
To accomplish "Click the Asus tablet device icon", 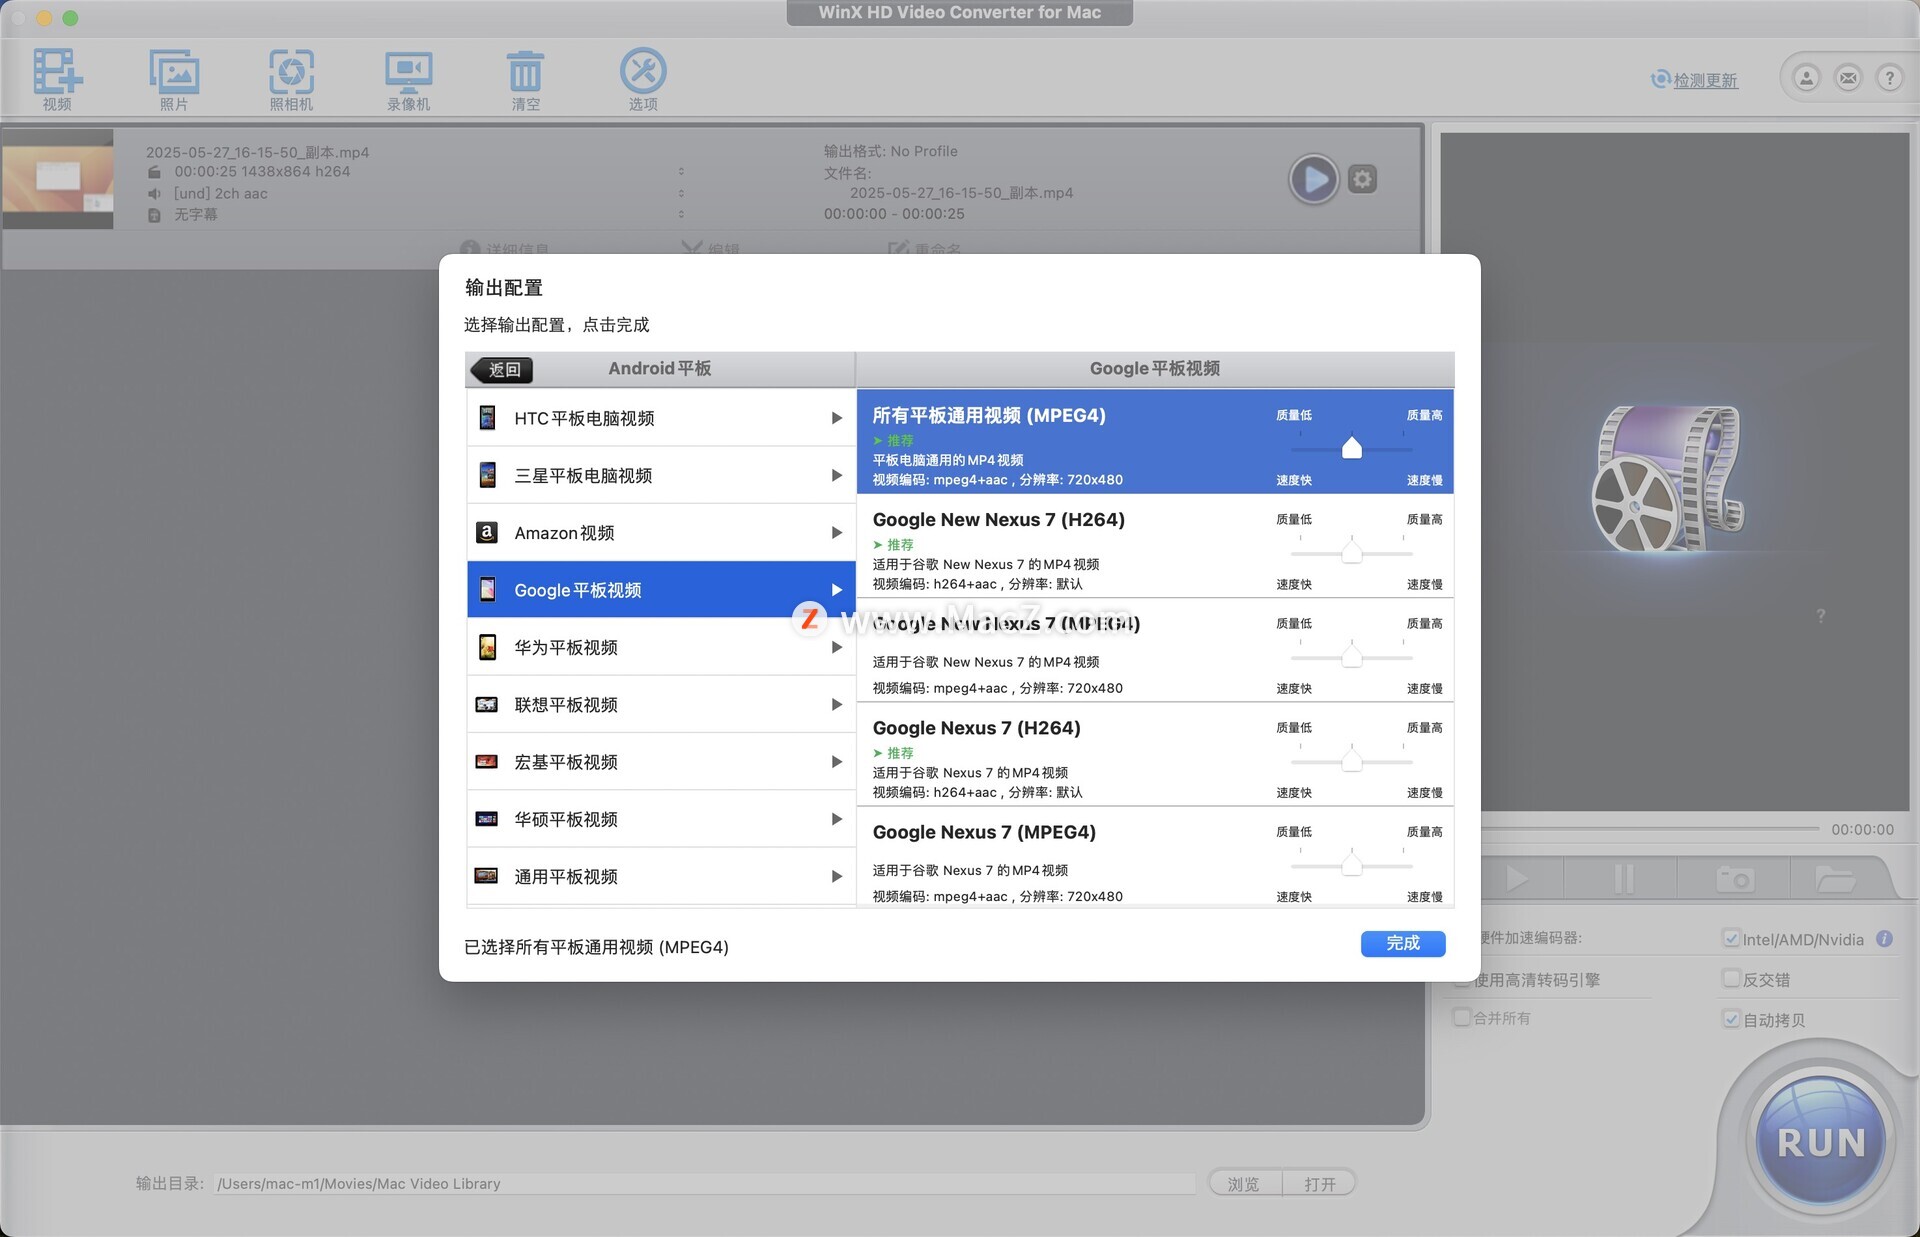I will pos(487,819).
